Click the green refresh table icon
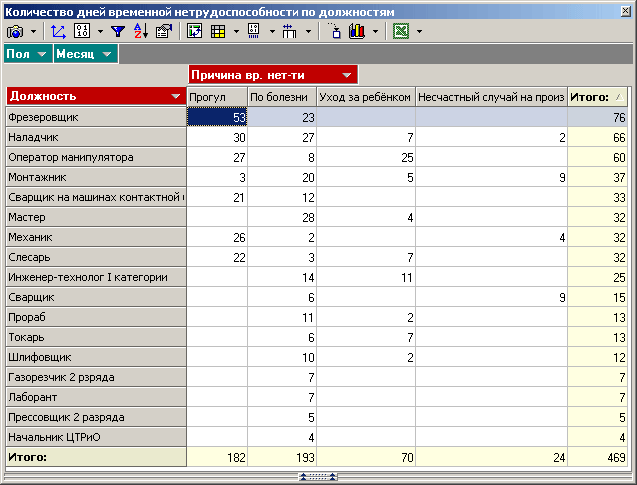Viewport: 637px width, 485px height. coord(195,31)
